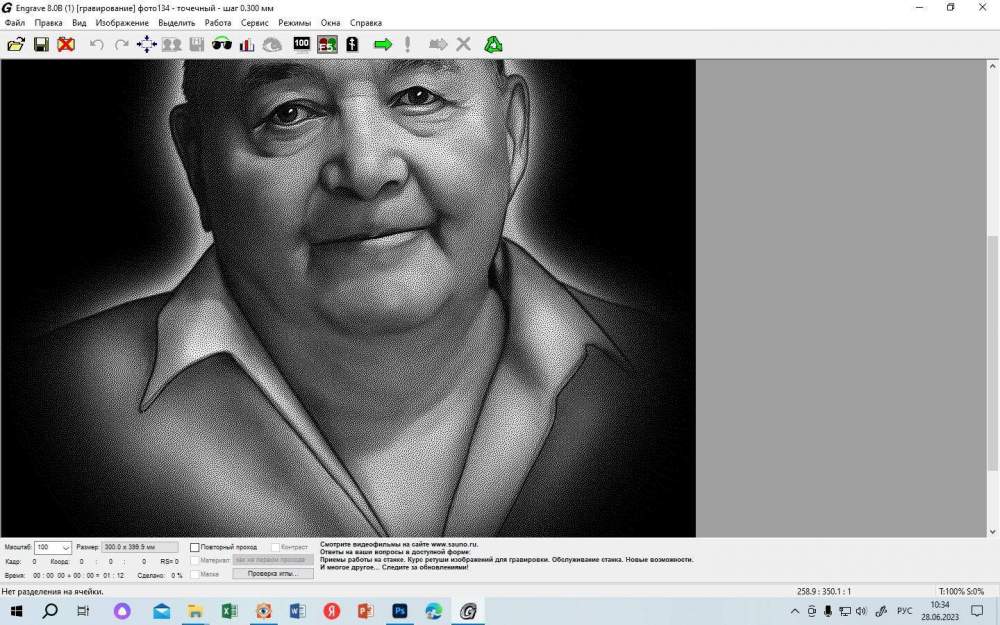The width and height of the screenshot is (1000, 625).
Task: Click the green recycle triangle icon
Action: 493,44
